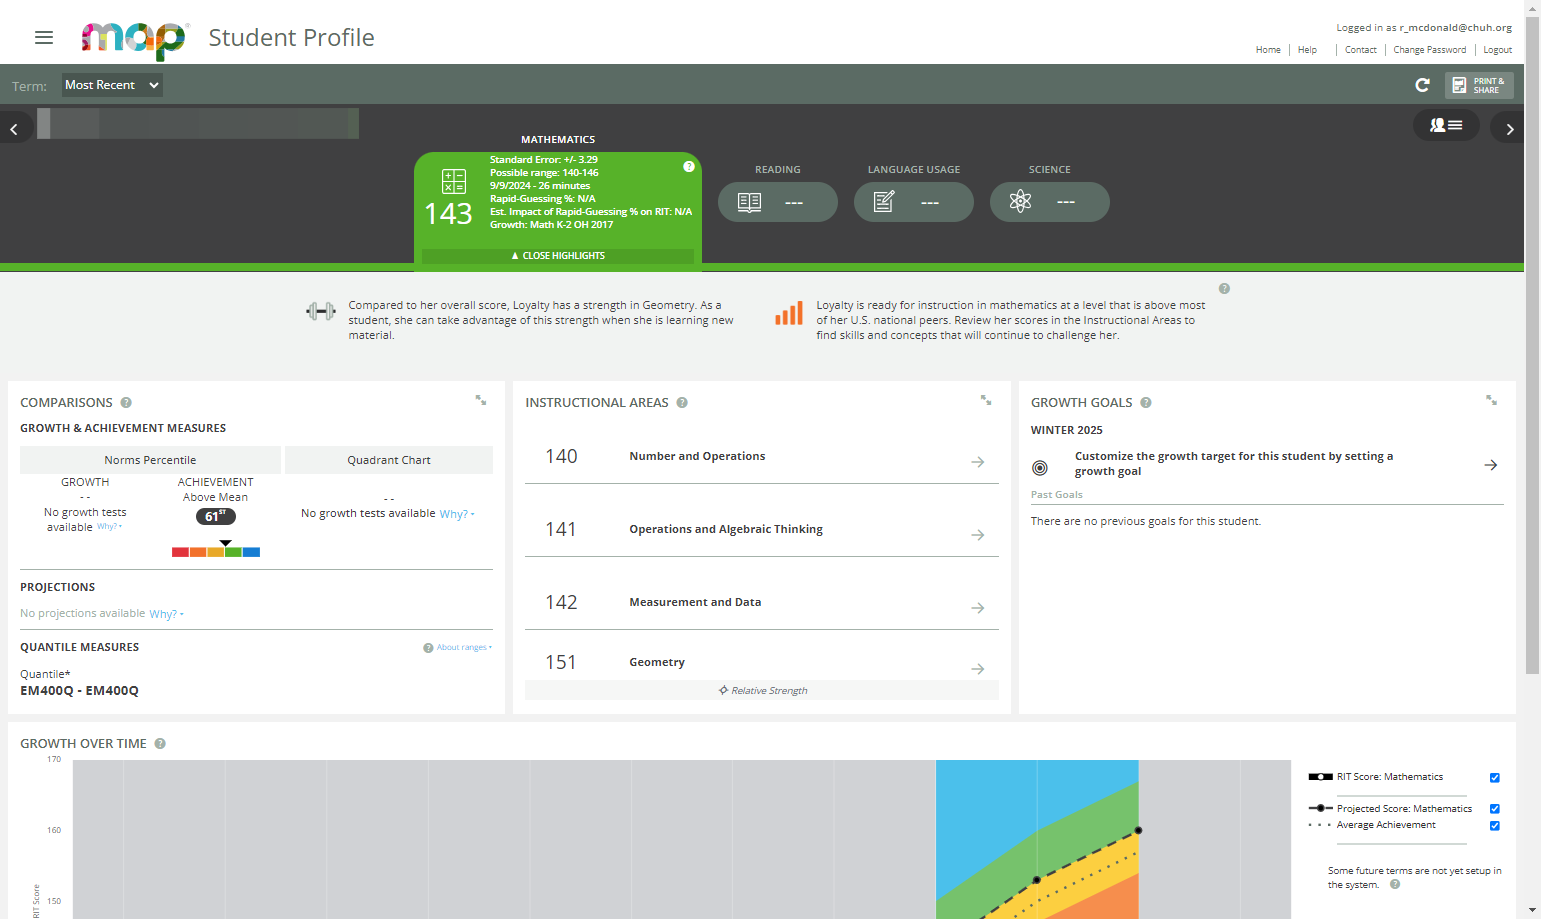The image size is (1541, 919).
Task: Select the Language Usage subject tile
Action: (914, 202)
